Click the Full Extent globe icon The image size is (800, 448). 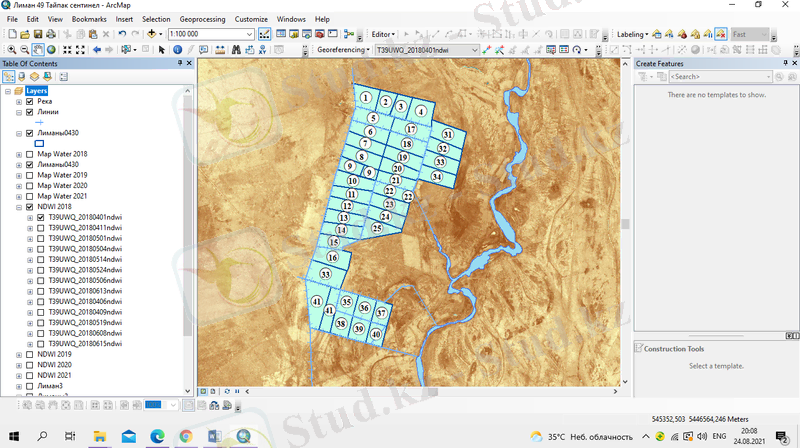[52, 49]
